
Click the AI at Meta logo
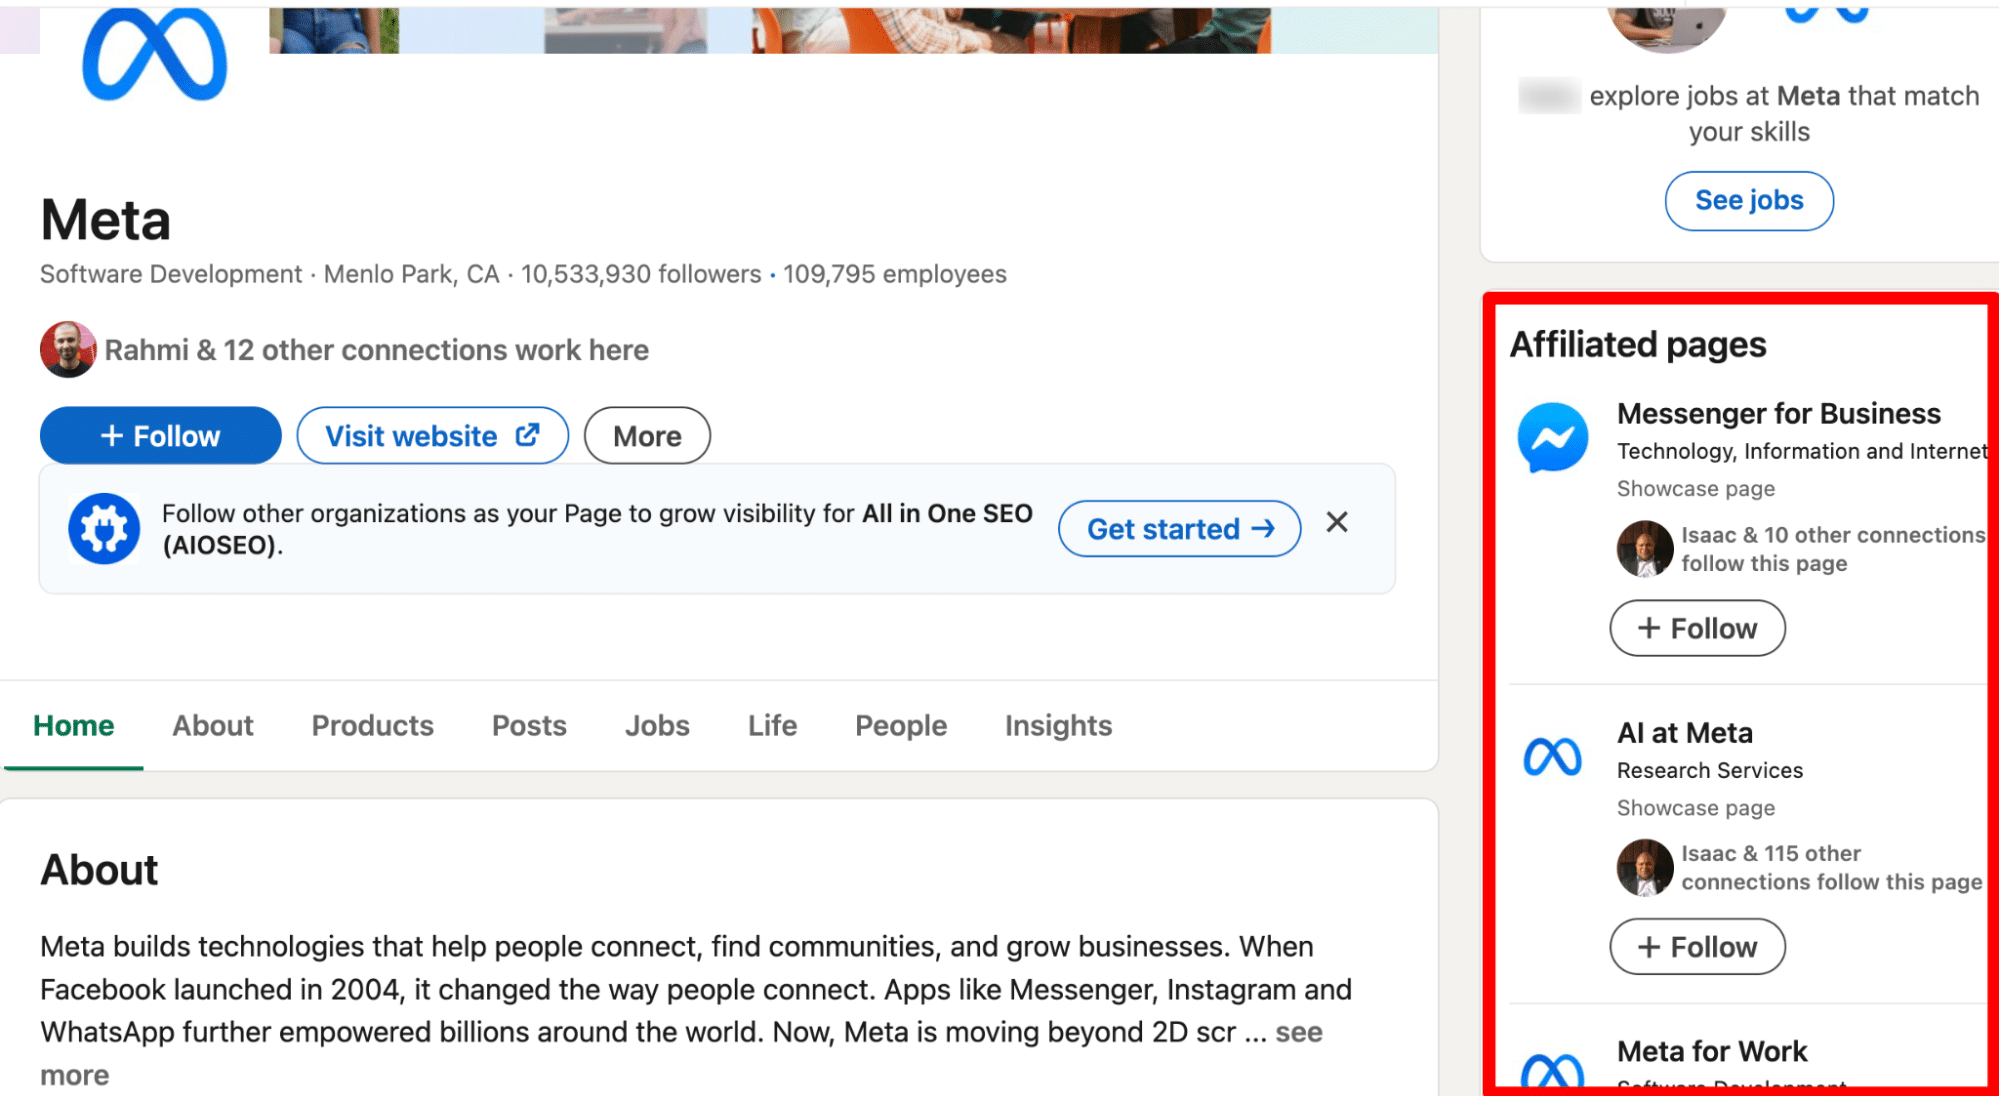tap(1553, 757)
